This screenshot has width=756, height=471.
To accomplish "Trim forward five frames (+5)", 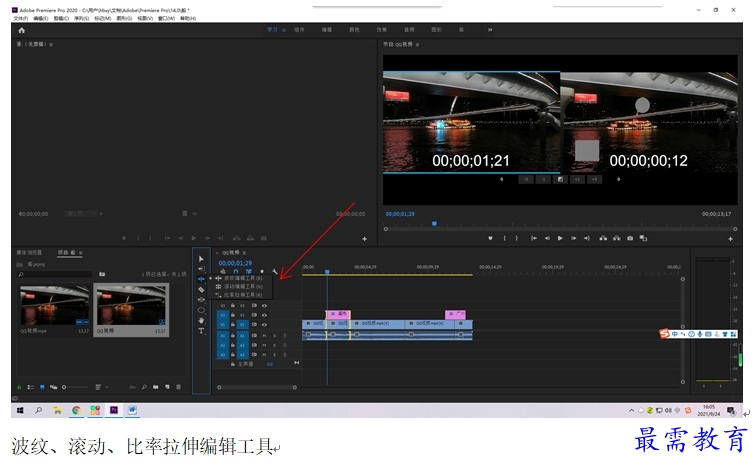I will coord(594,179).
